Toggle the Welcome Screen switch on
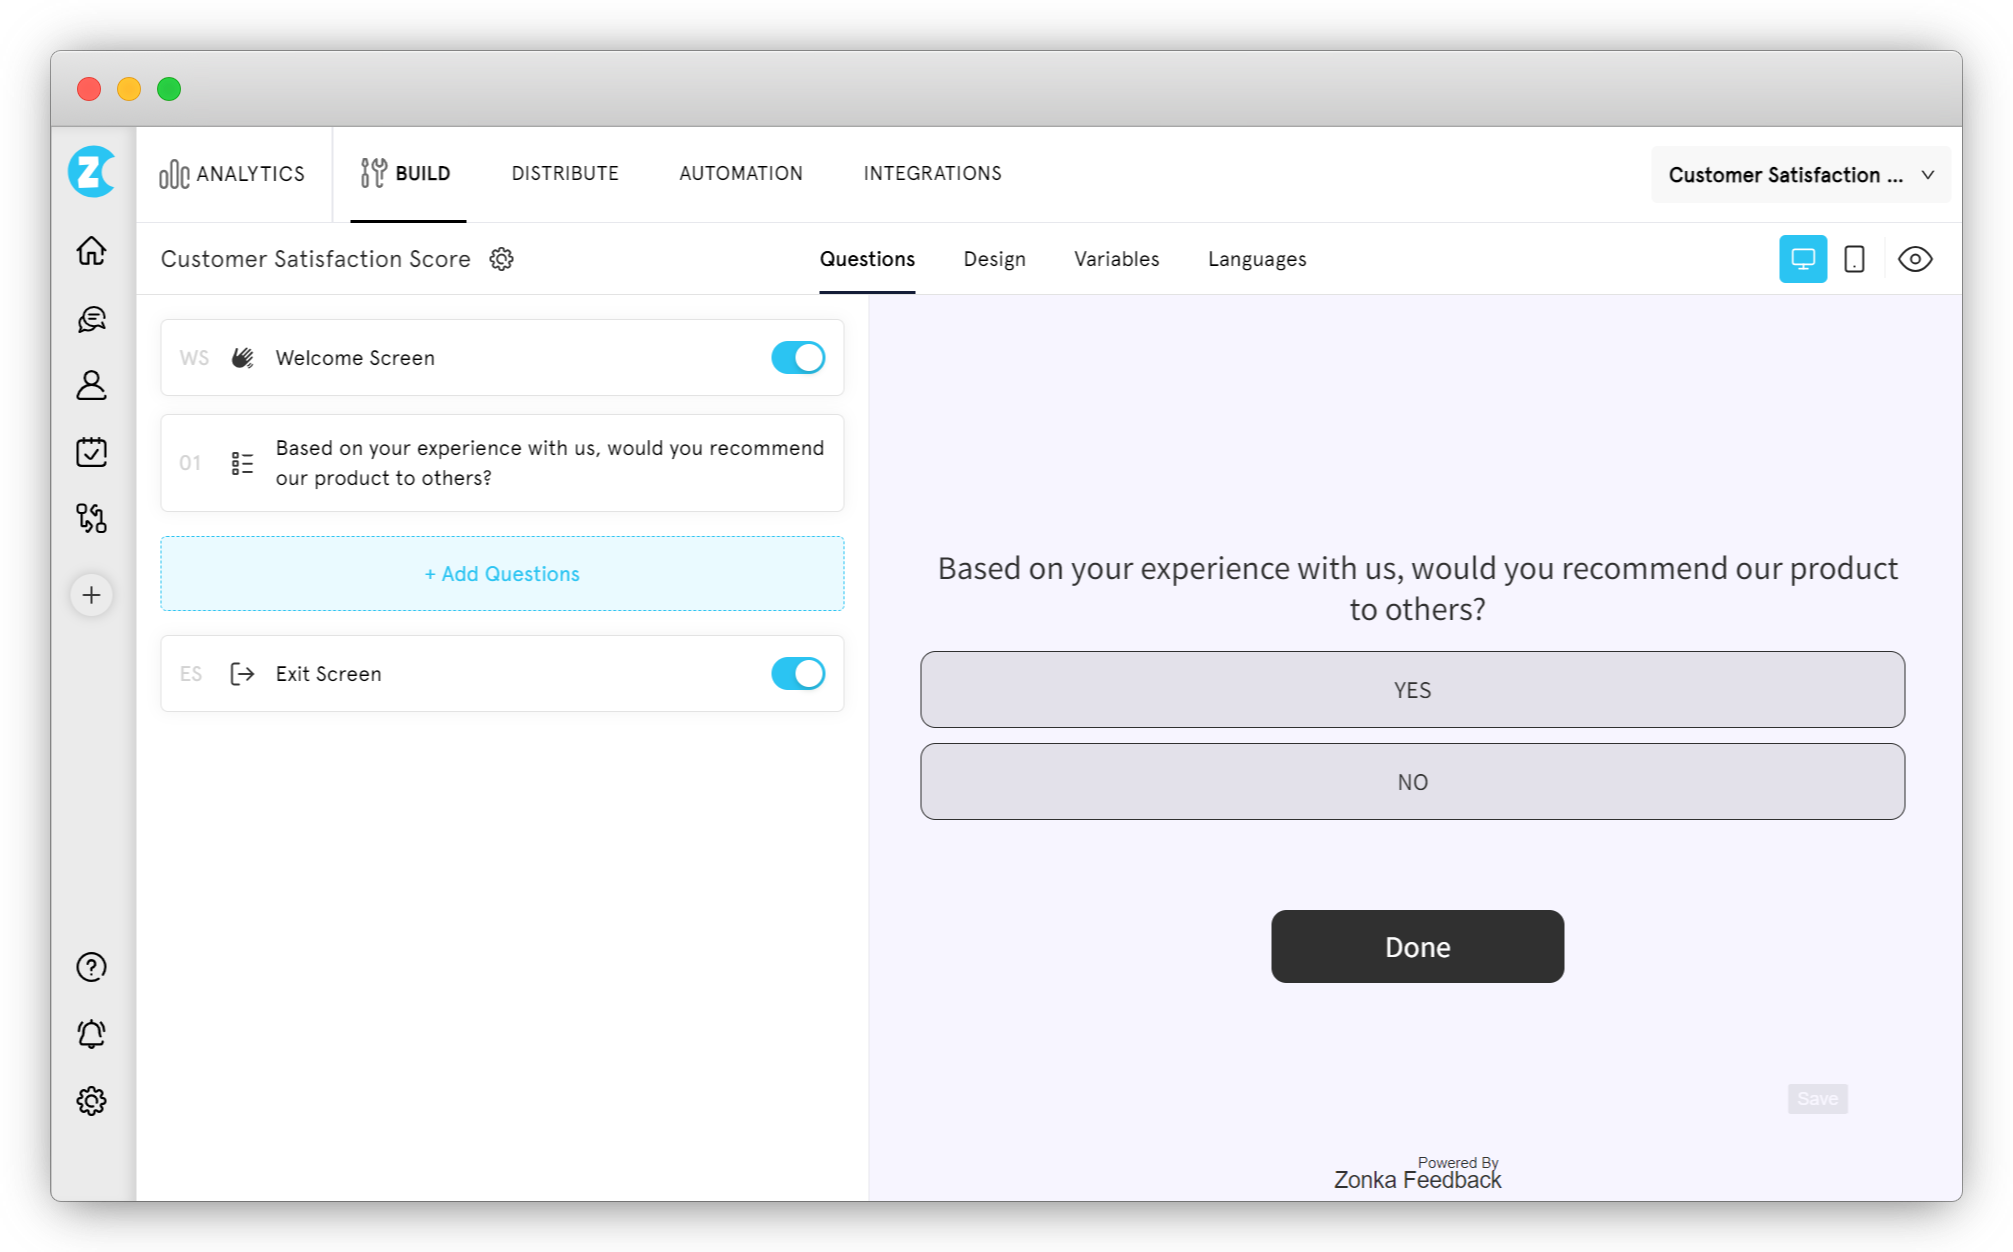The height and width of the screenshot is (1252, 2013). [797, 356]
